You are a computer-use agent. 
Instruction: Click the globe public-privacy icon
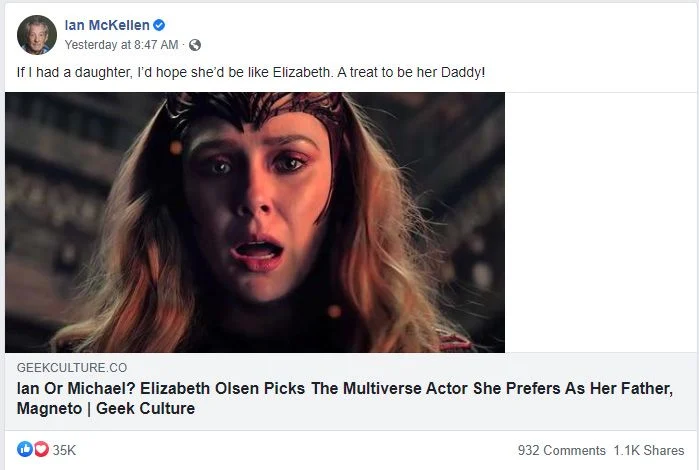(x=195, y=45)
